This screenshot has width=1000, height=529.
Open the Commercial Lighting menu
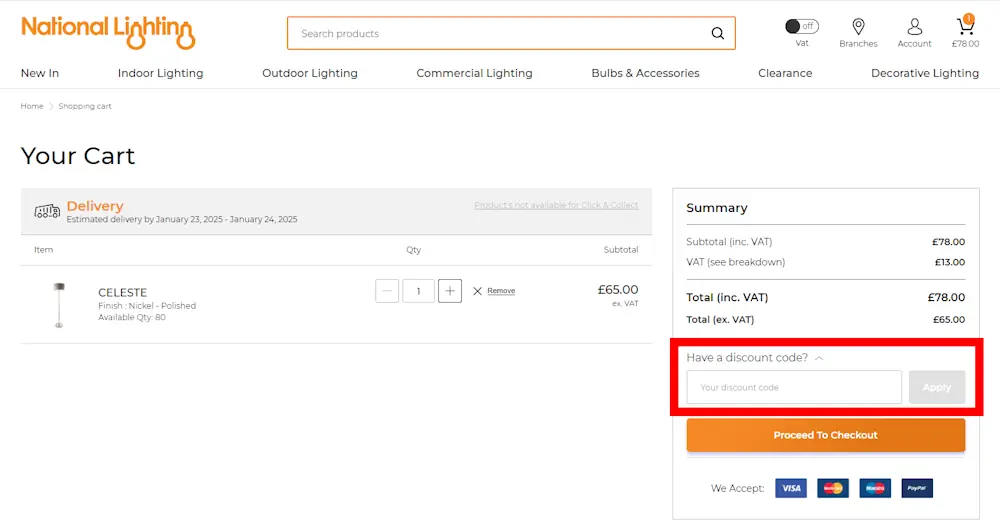tap(474, 73)
